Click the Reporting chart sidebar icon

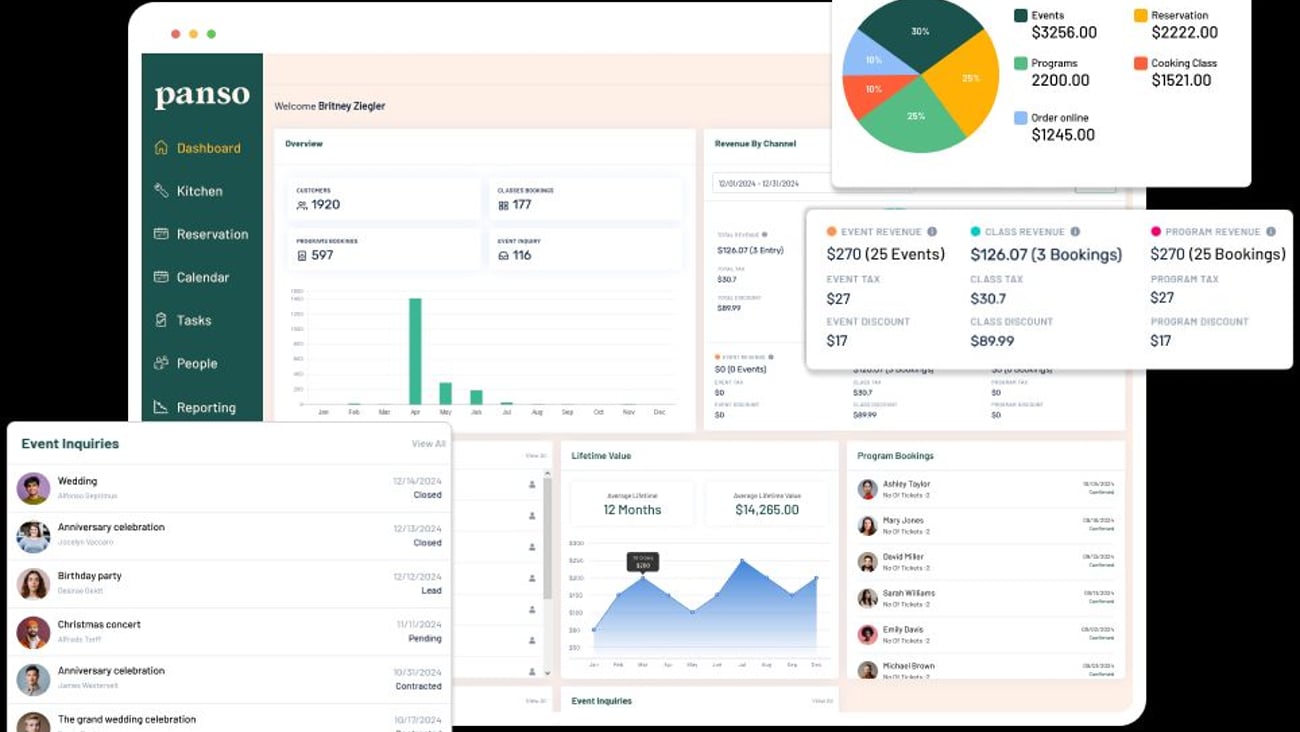coord(161,407)
